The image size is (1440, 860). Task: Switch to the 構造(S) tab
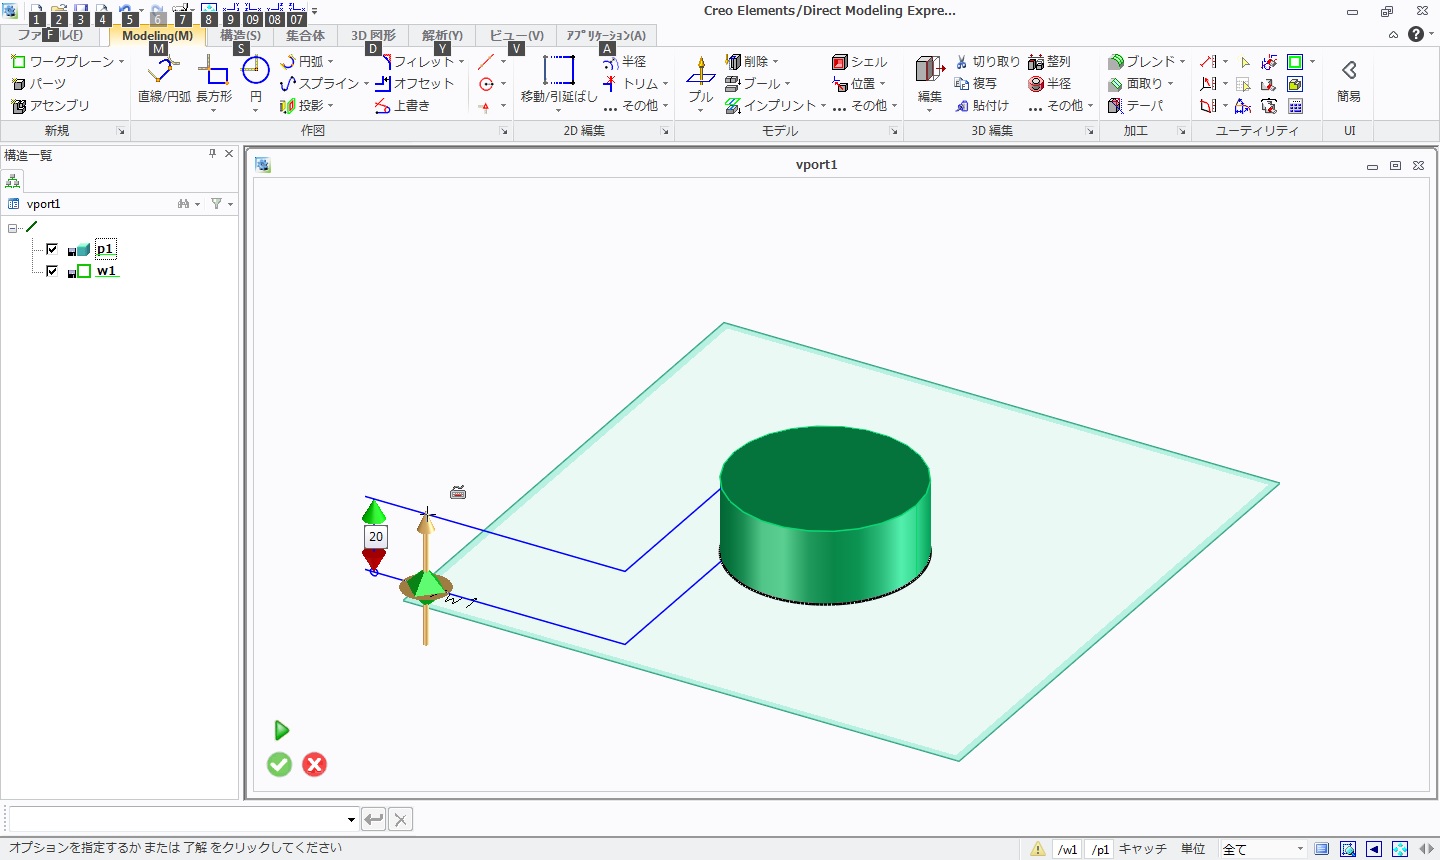(240, 35)
